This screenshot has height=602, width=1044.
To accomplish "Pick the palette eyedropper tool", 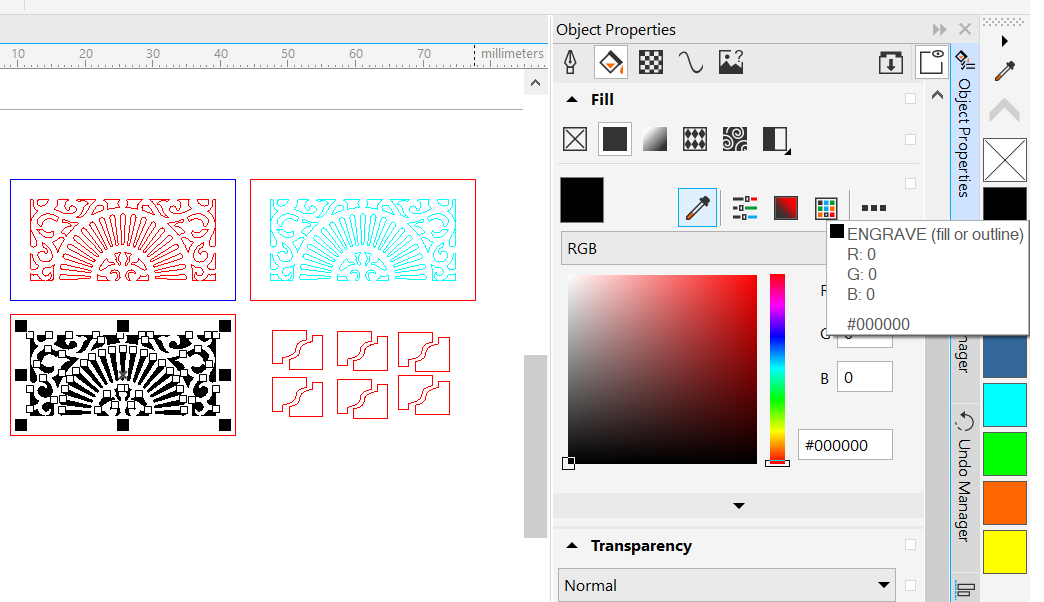I will 1004,71.
